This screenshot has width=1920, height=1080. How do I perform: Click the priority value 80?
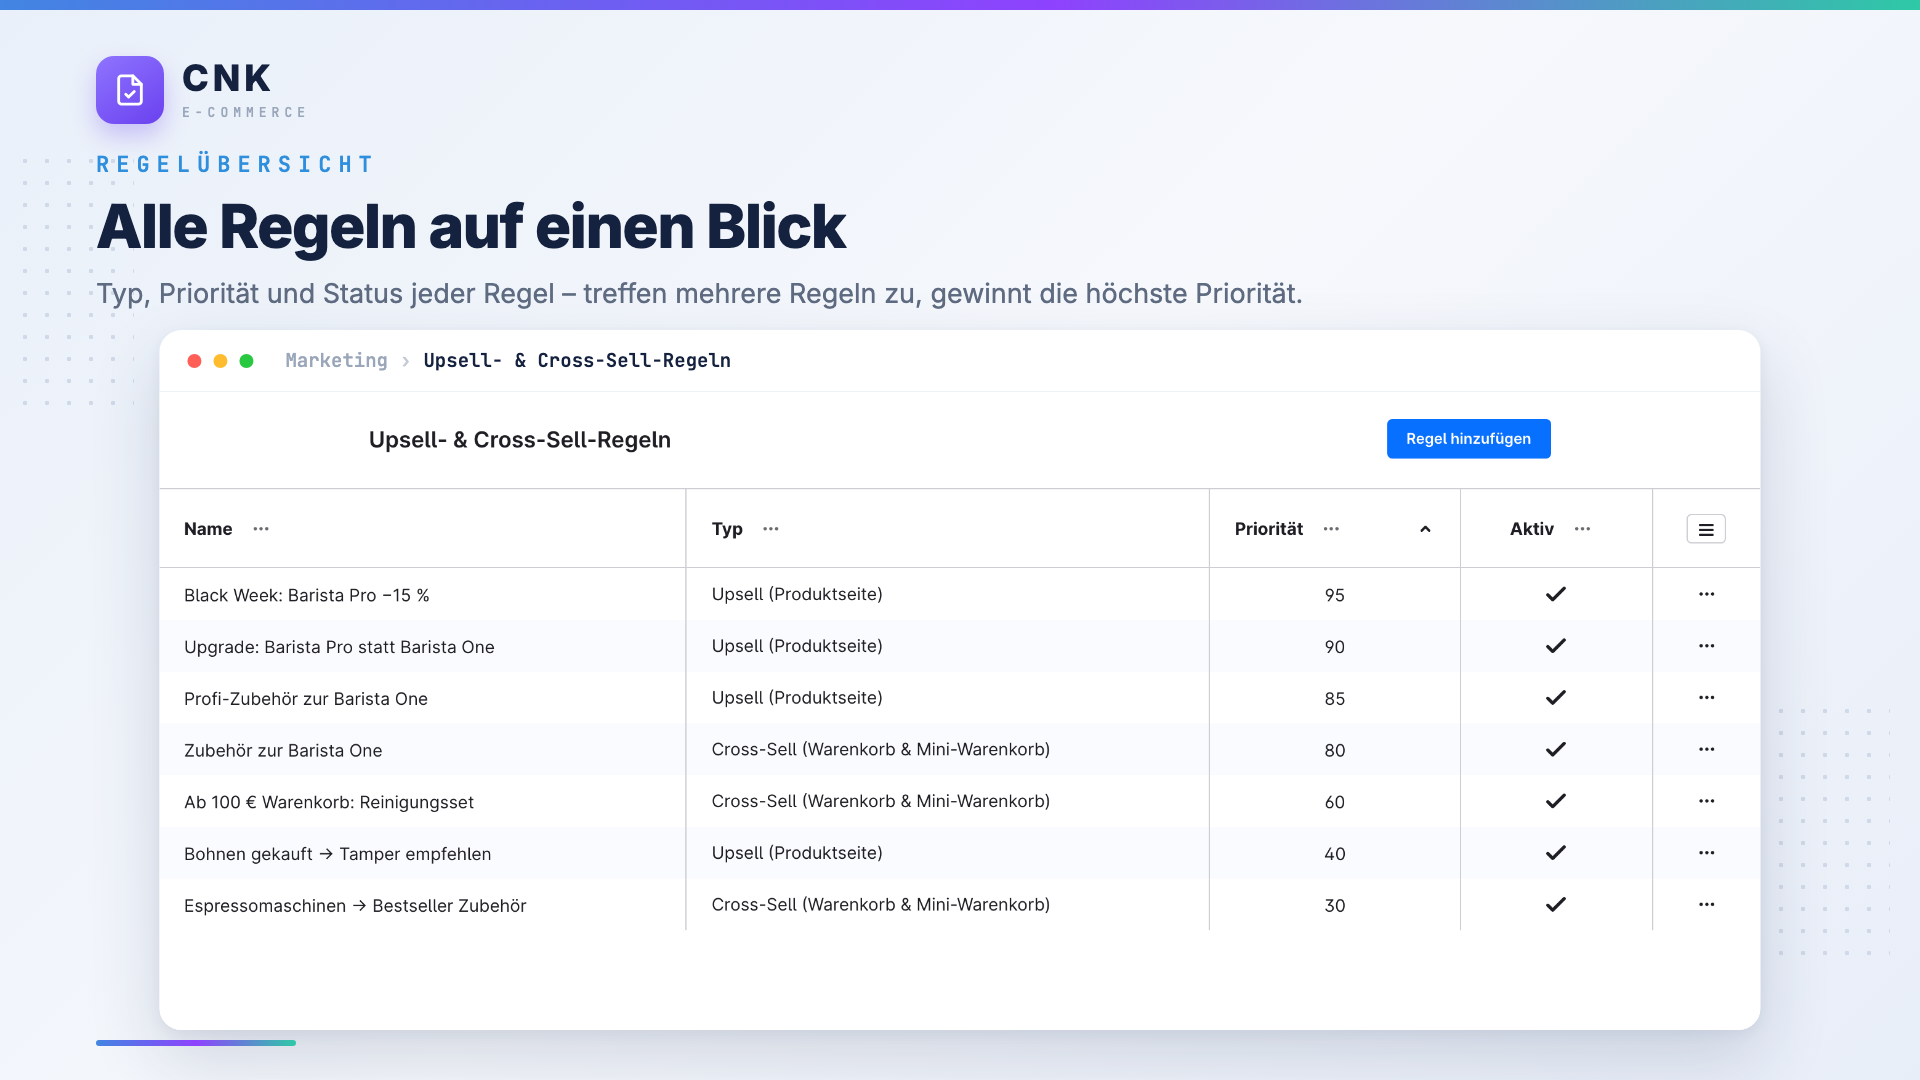click(x=1335, y=751)
